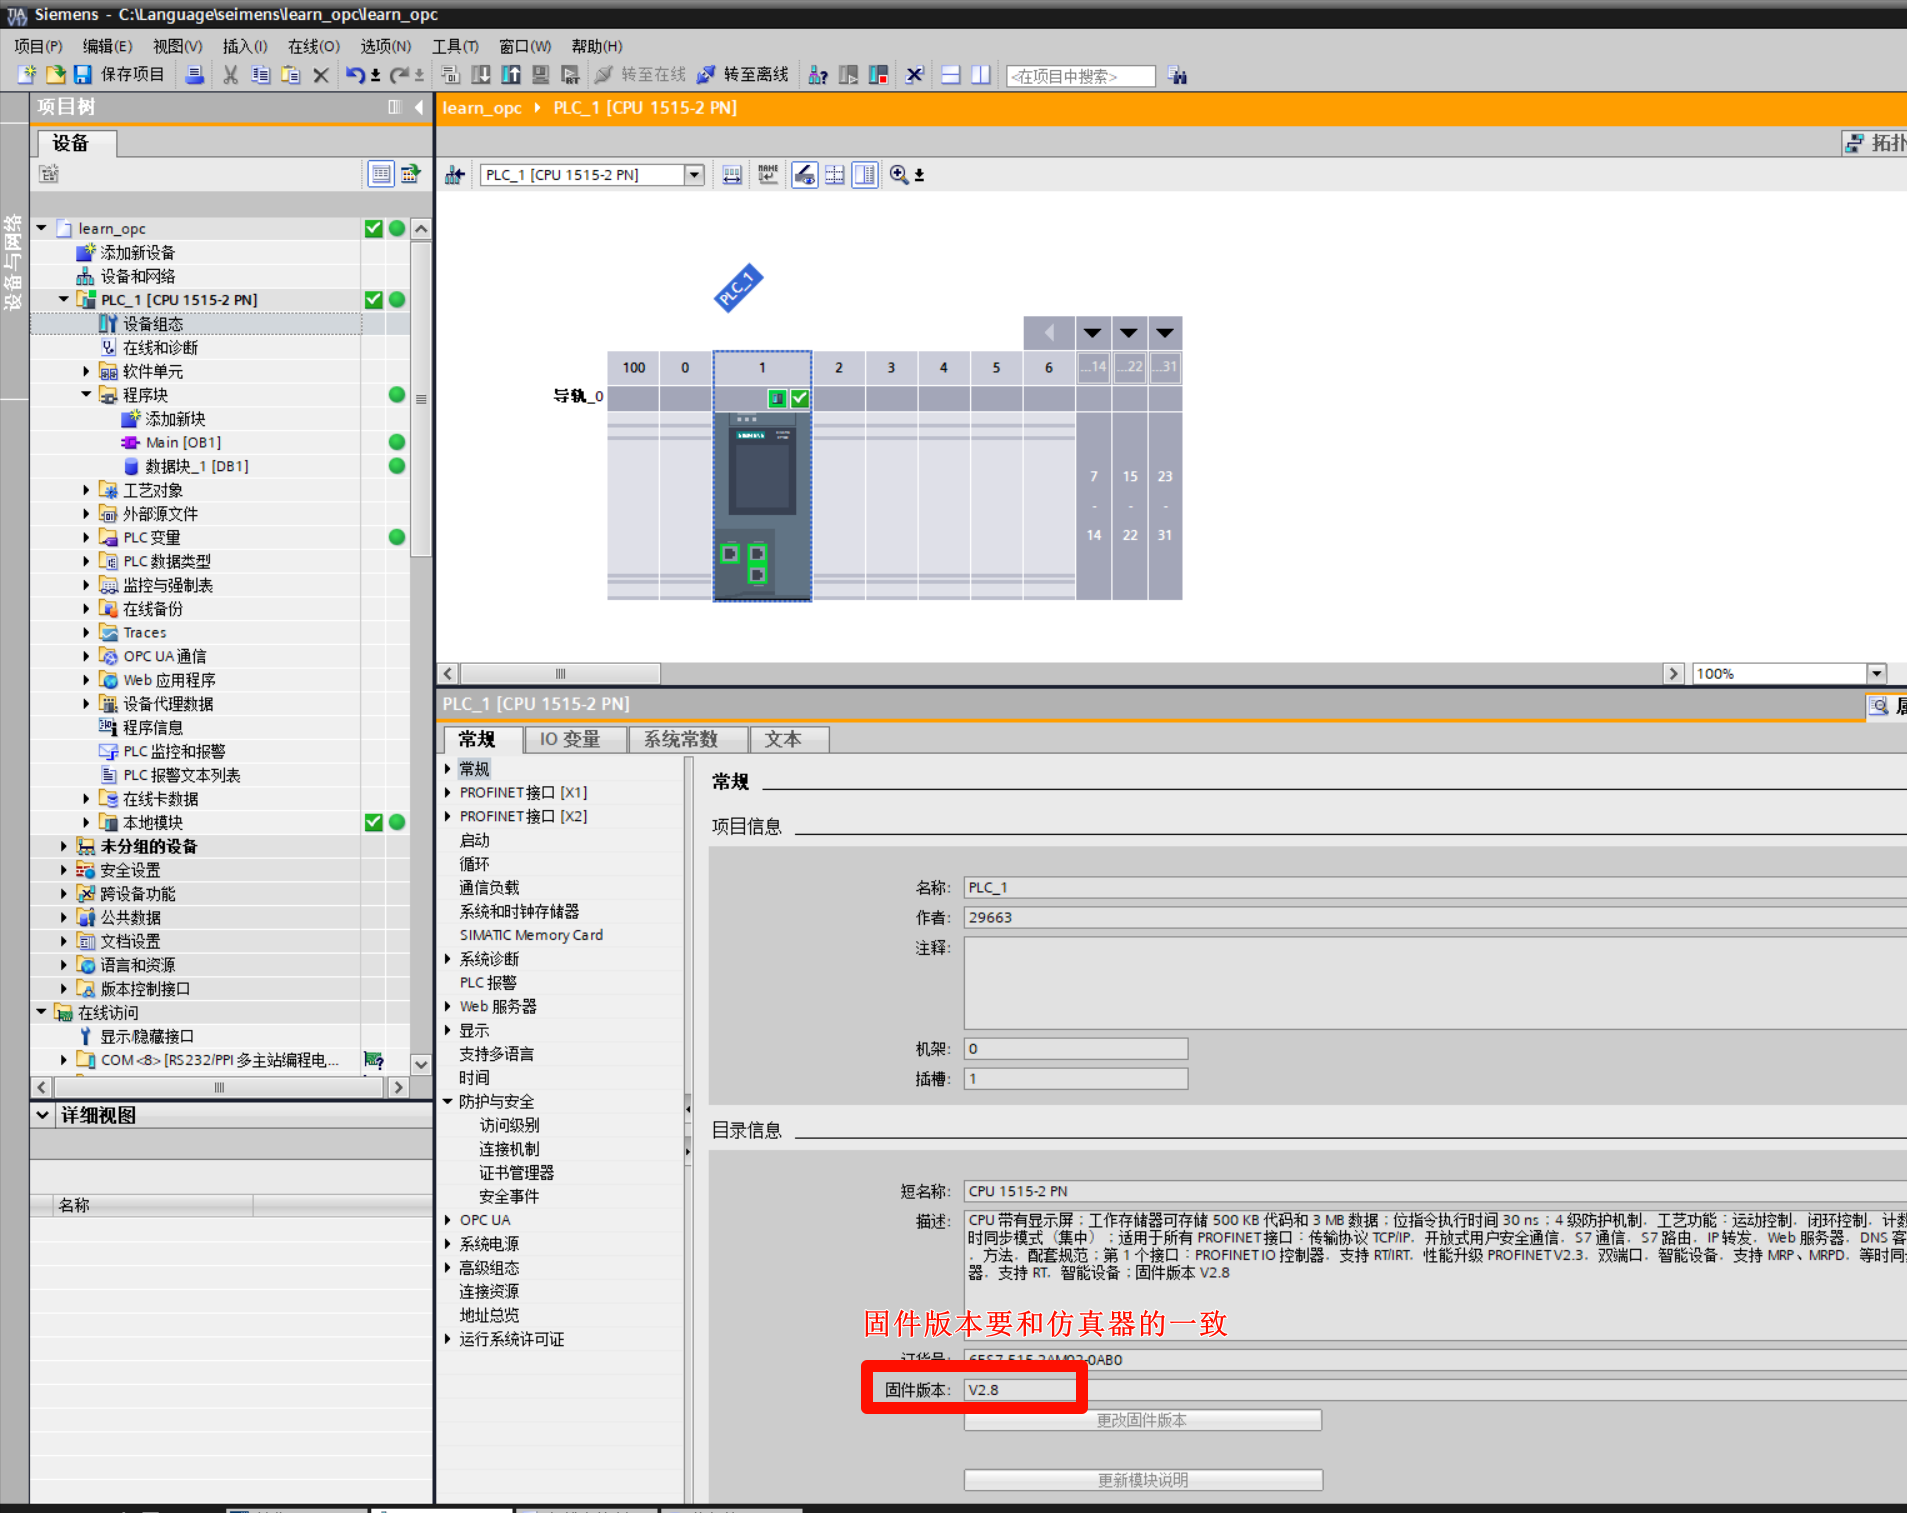Copy selection using toolbar copy icon
The height and width of the screenshot is (1513, 1907).
(x=260, y=75)
